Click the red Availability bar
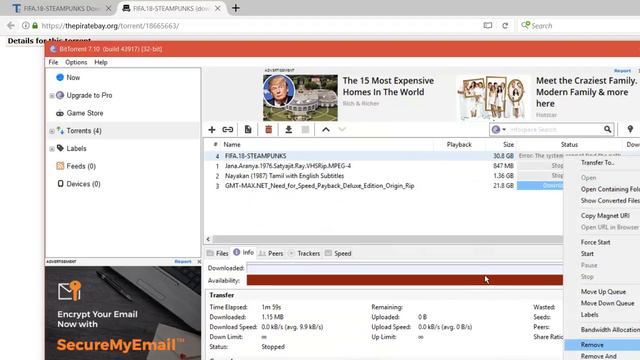640x360 pixels. coord(404,280)
